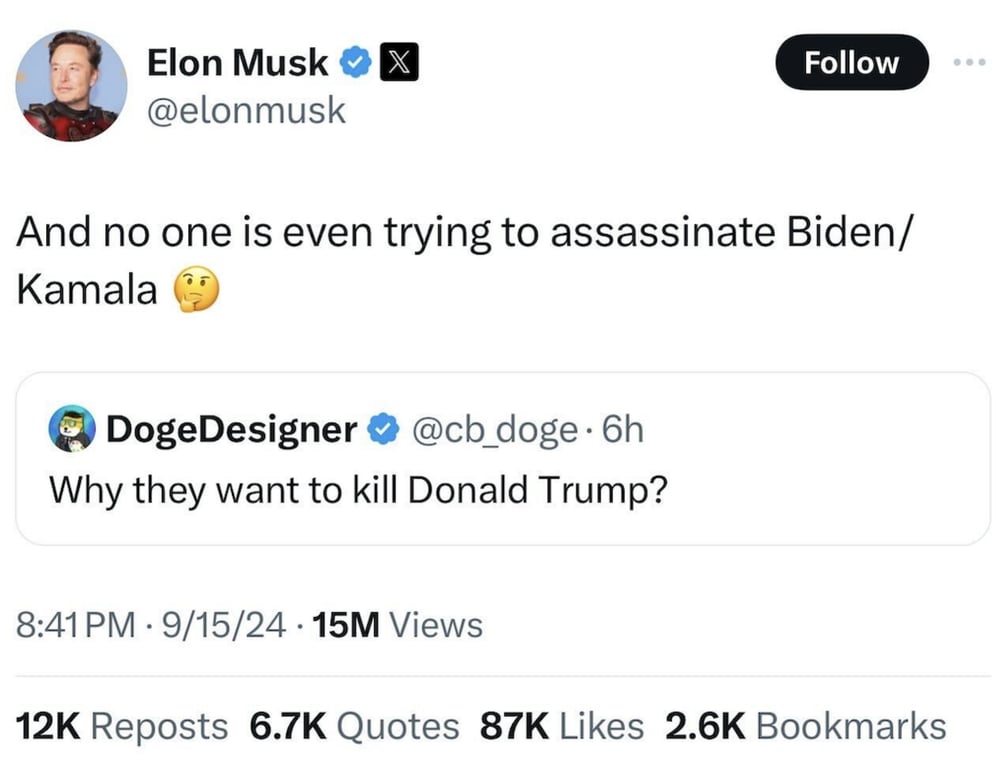This screenshot has width=996, height=768.
Task: Click the @elonmusk handle
Action: coord(246,109)
